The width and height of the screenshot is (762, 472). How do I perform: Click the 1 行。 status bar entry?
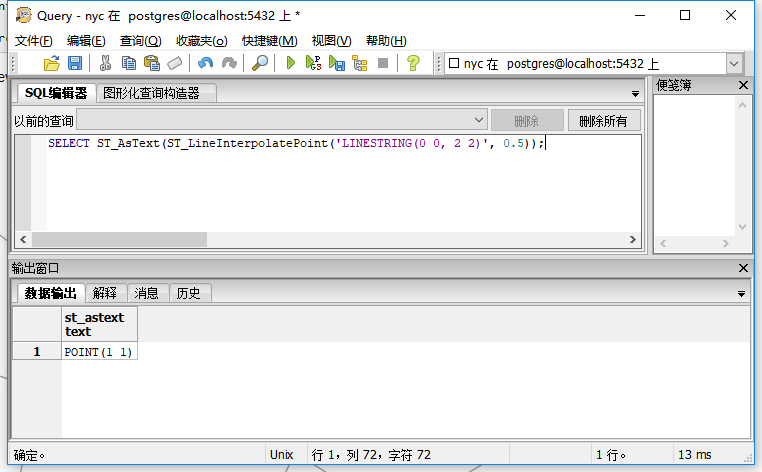(611, 455)
